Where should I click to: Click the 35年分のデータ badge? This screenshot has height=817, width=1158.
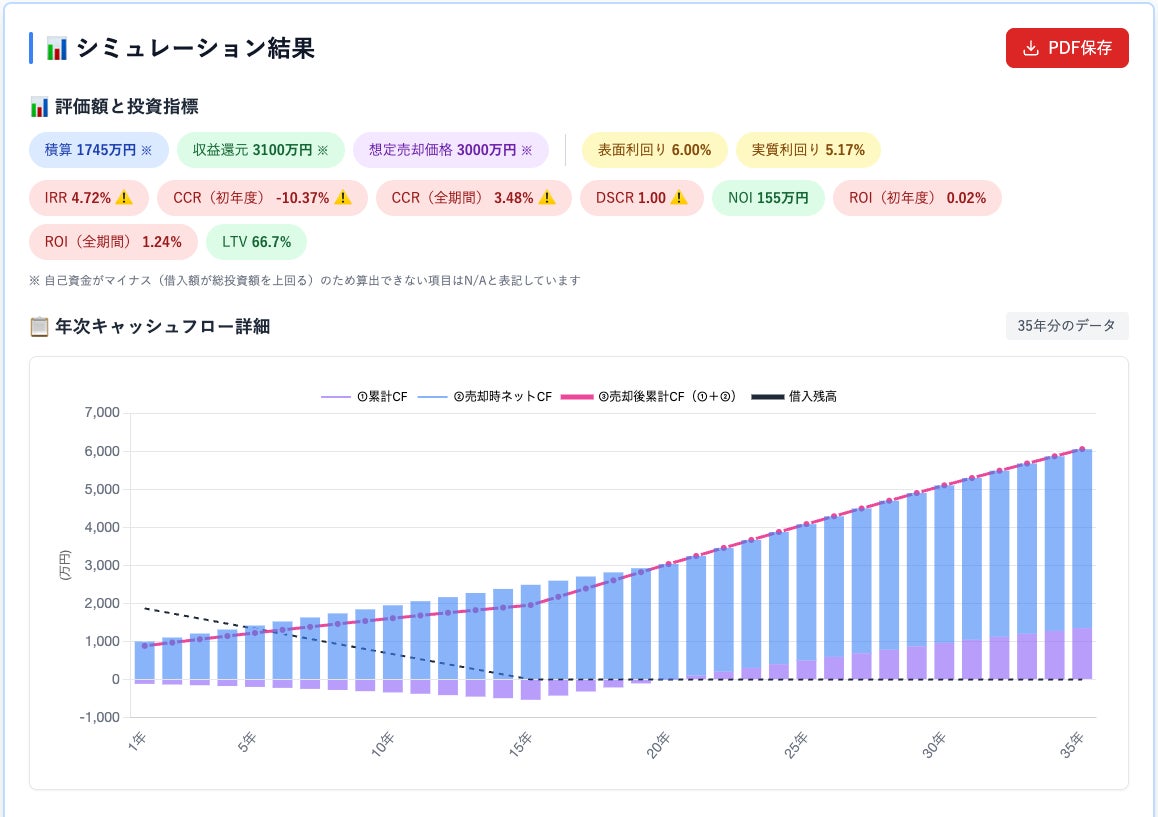[1067, 326]
